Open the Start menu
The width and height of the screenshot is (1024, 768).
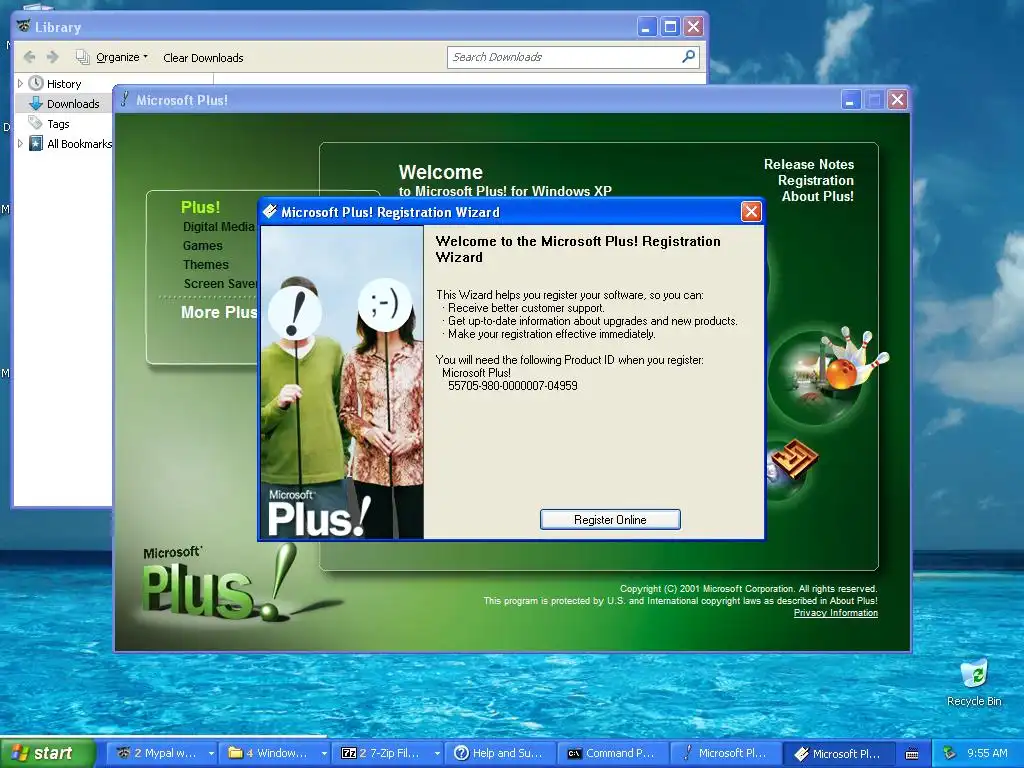click(x=47, y=753)
